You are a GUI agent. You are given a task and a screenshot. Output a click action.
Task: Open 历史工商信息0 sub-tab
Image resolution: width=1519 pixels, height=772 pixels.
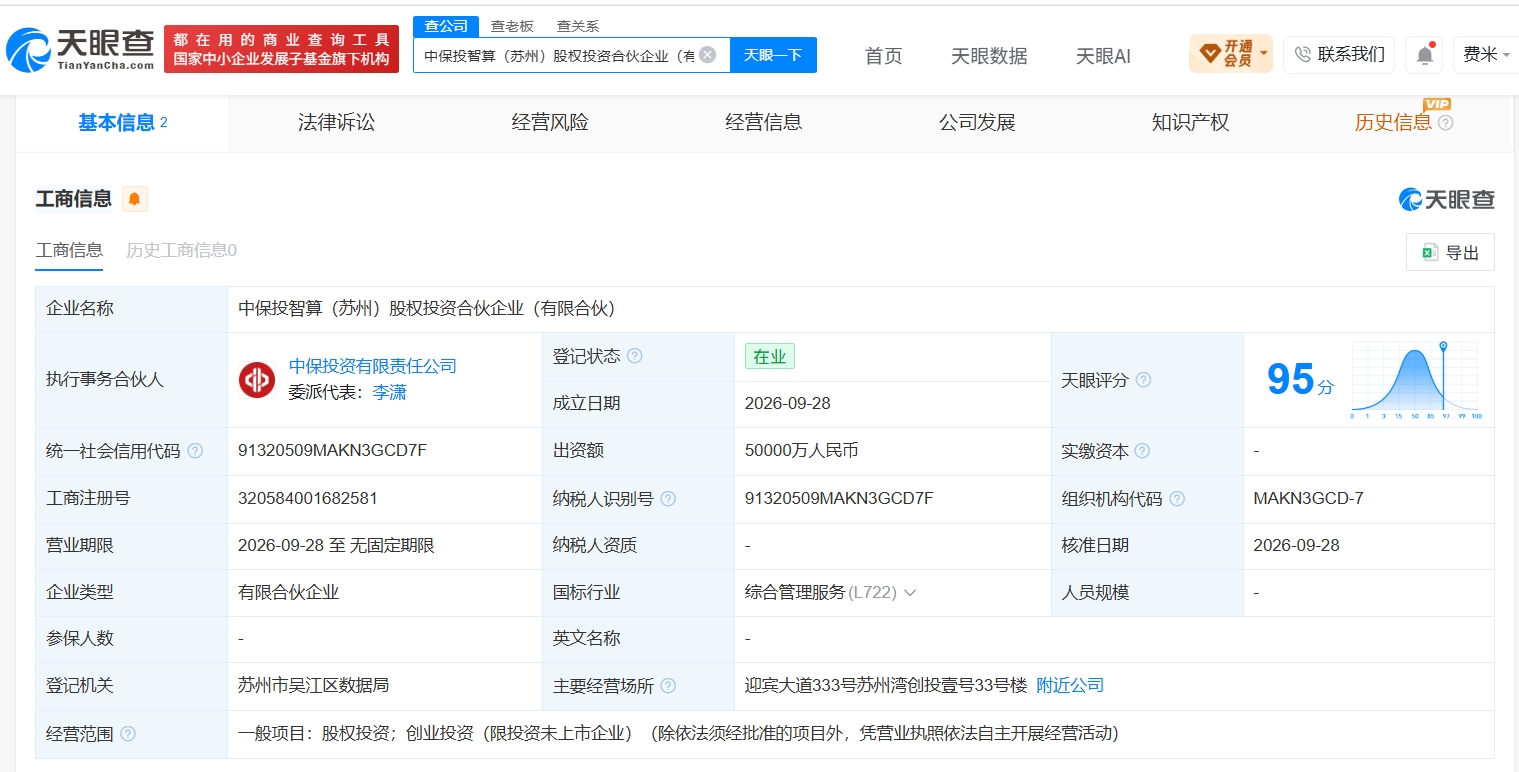click(x=181, y=250)
